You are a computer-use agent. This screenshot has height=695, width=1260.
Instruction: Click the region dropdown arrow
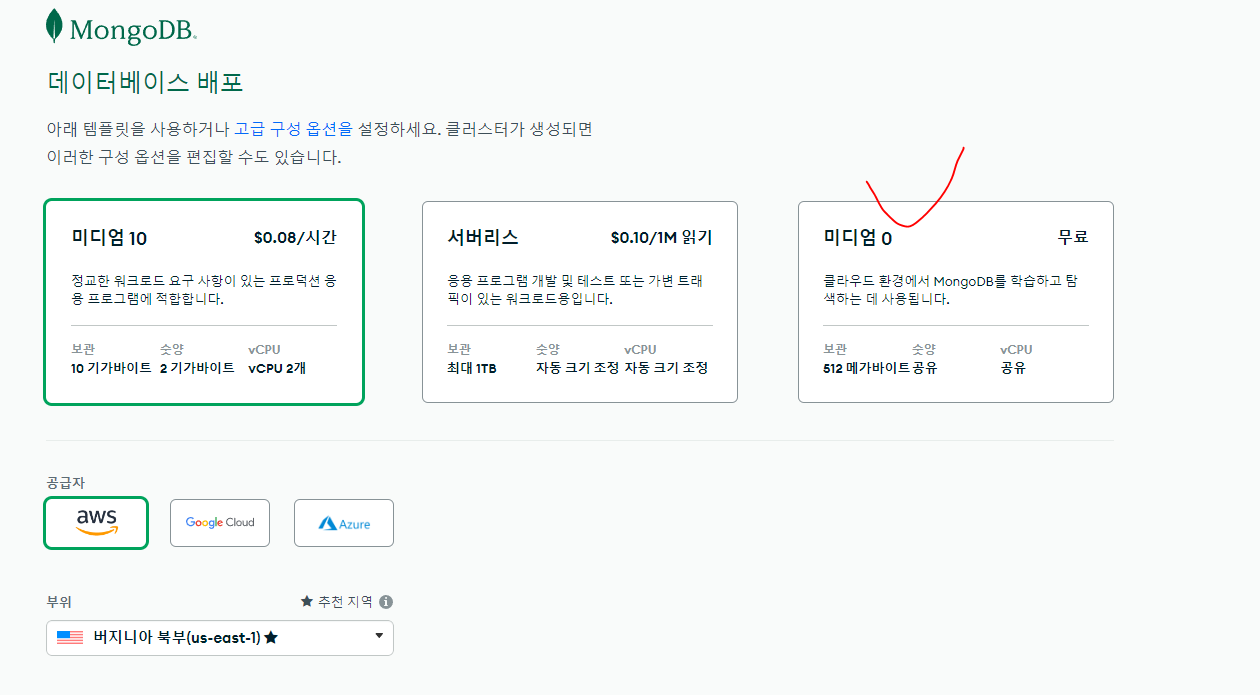378,636
